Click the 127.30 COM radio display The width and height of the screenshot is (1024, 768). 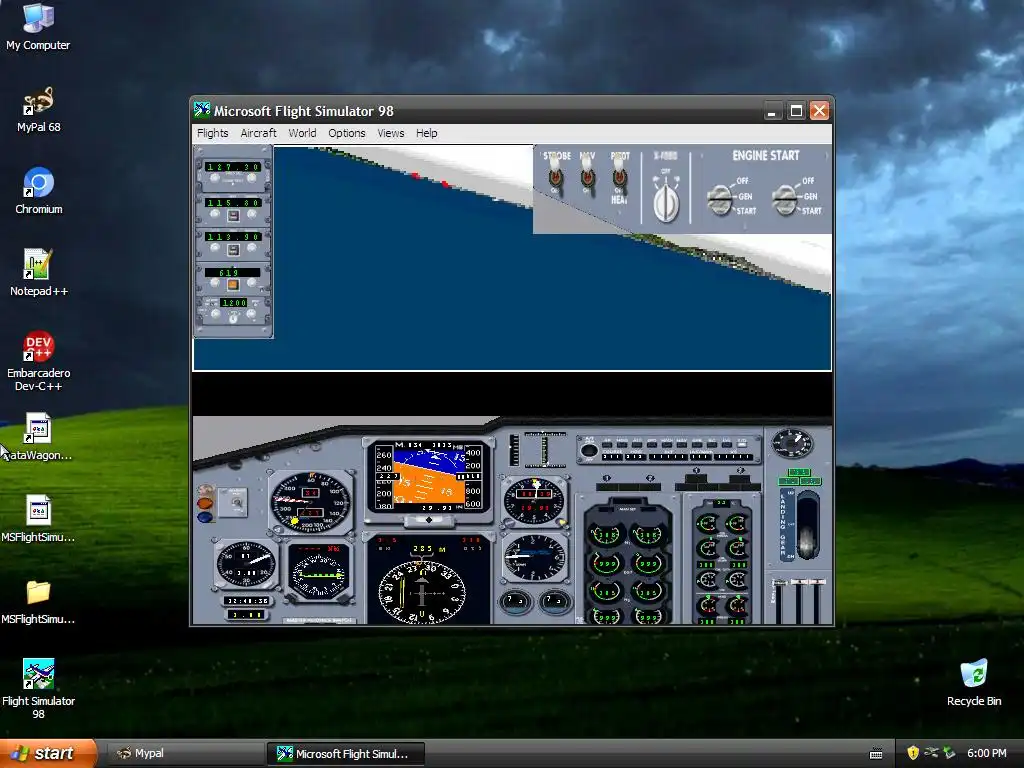233,167
